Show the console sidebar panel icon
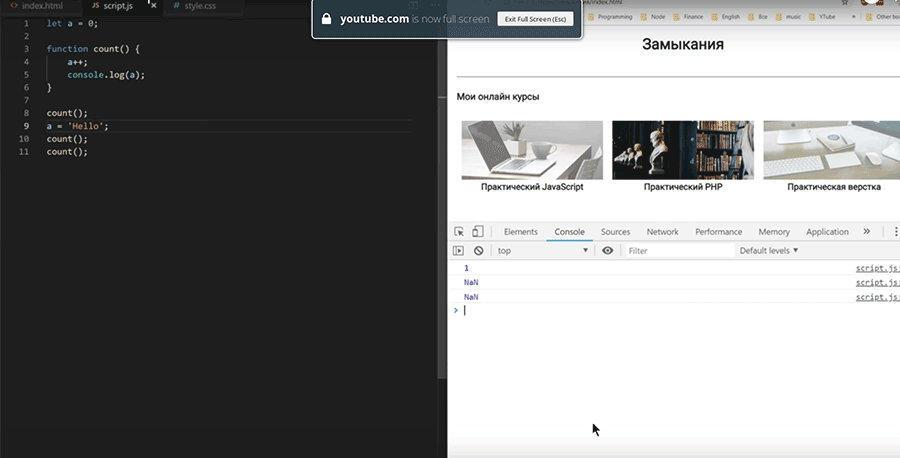Viewport: 900px width, 458px height. 458,250
